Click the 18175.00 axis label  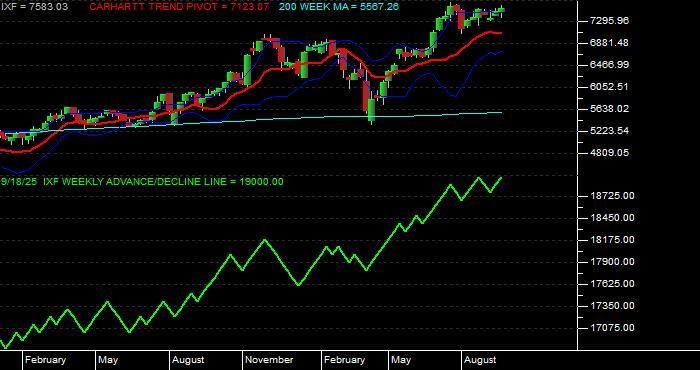tap(612, 240)
